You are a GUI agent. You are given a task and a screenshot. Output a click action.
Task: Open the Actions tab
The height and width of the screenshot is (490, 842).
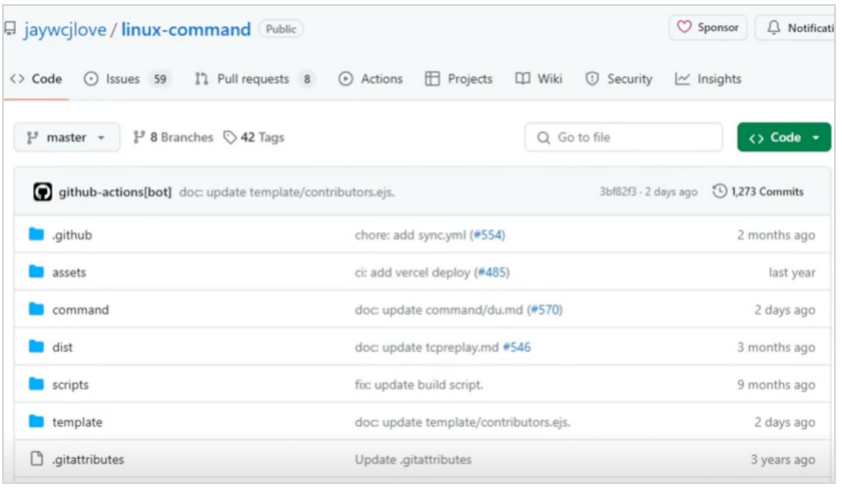[371, 79]
